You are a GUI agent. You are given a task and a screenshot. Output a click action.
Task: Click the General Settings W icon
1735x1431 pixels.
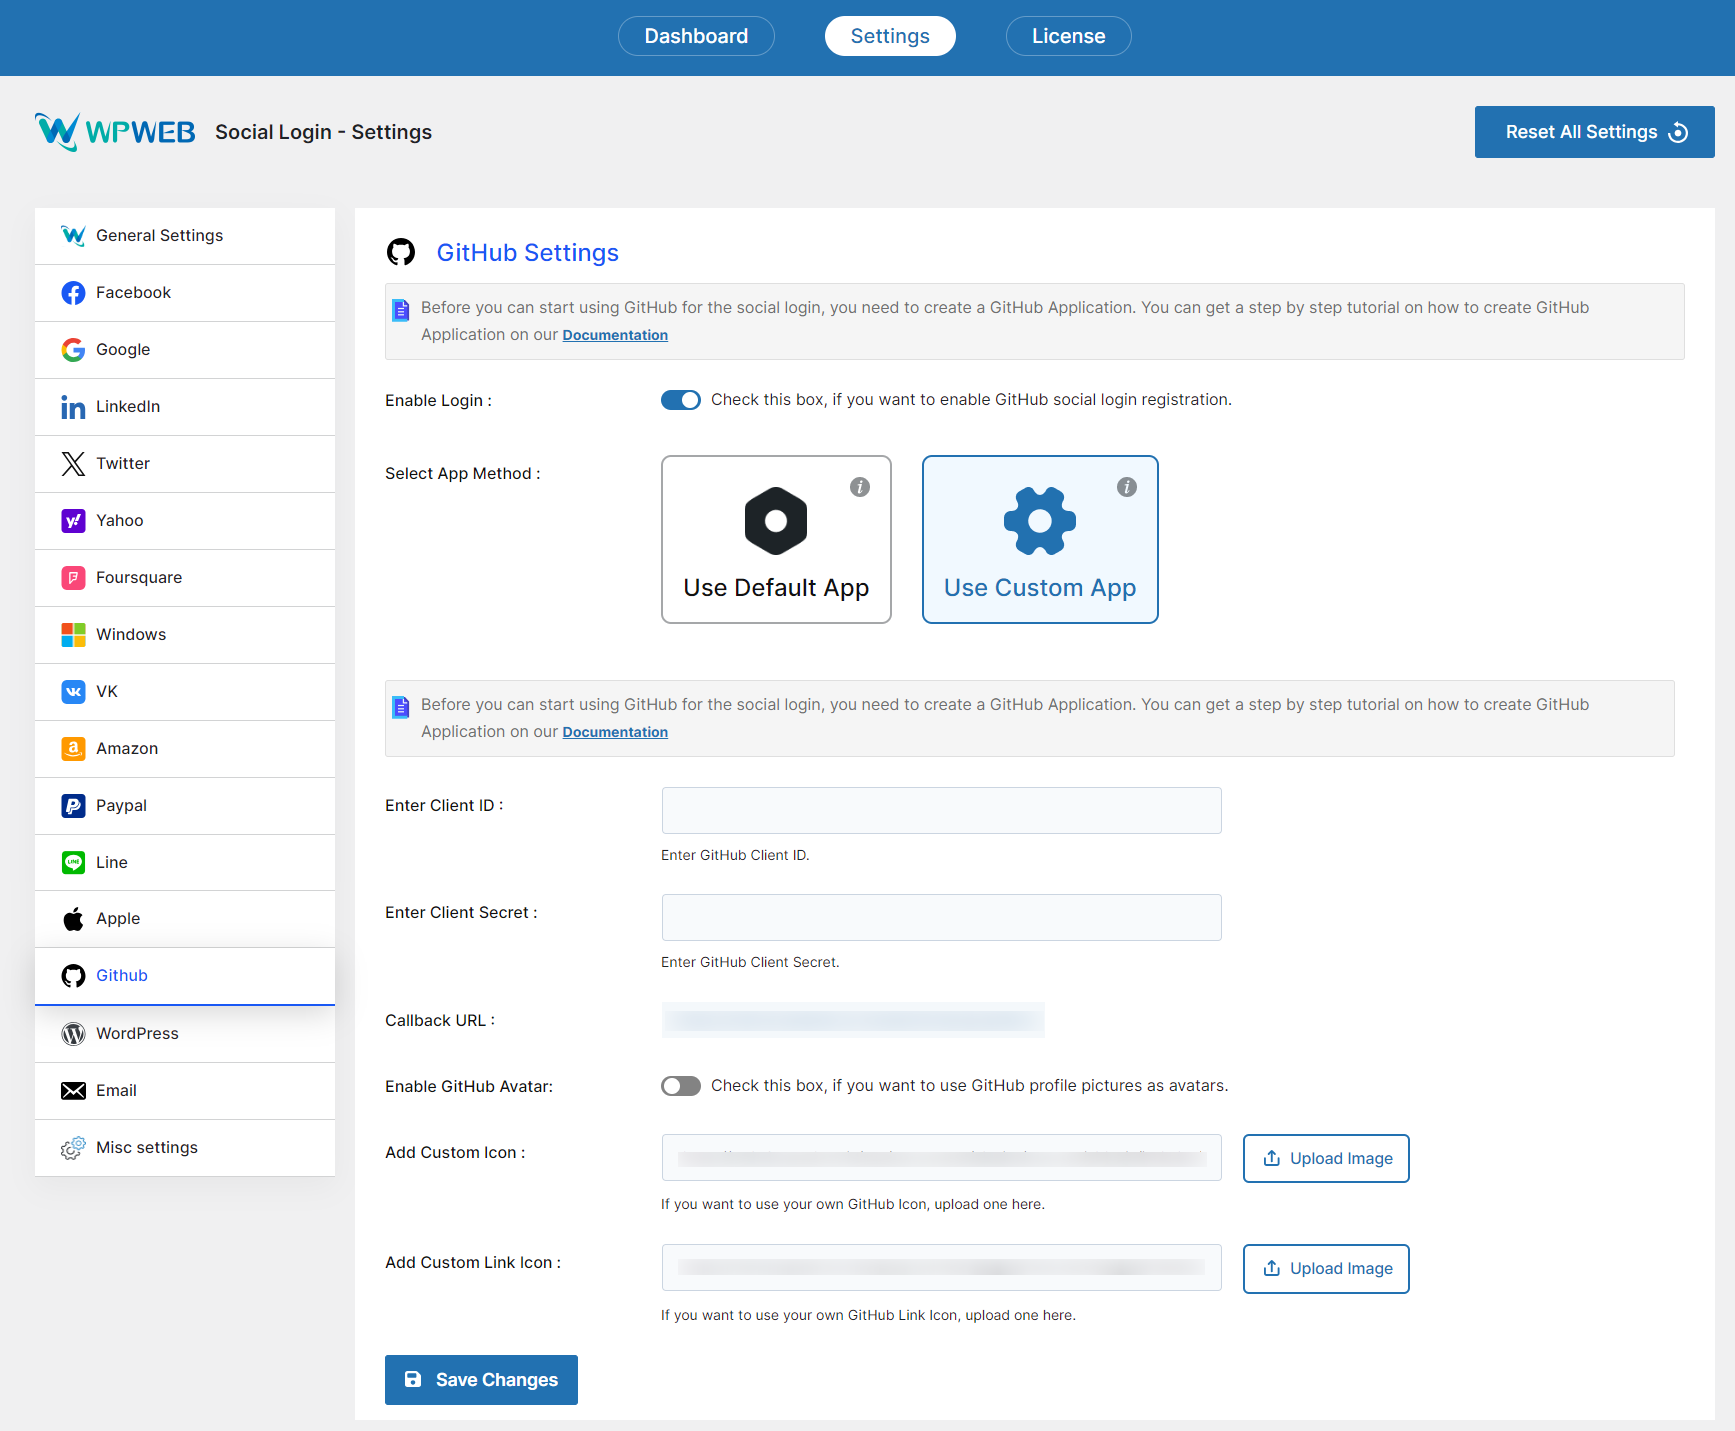coord(73,235)
